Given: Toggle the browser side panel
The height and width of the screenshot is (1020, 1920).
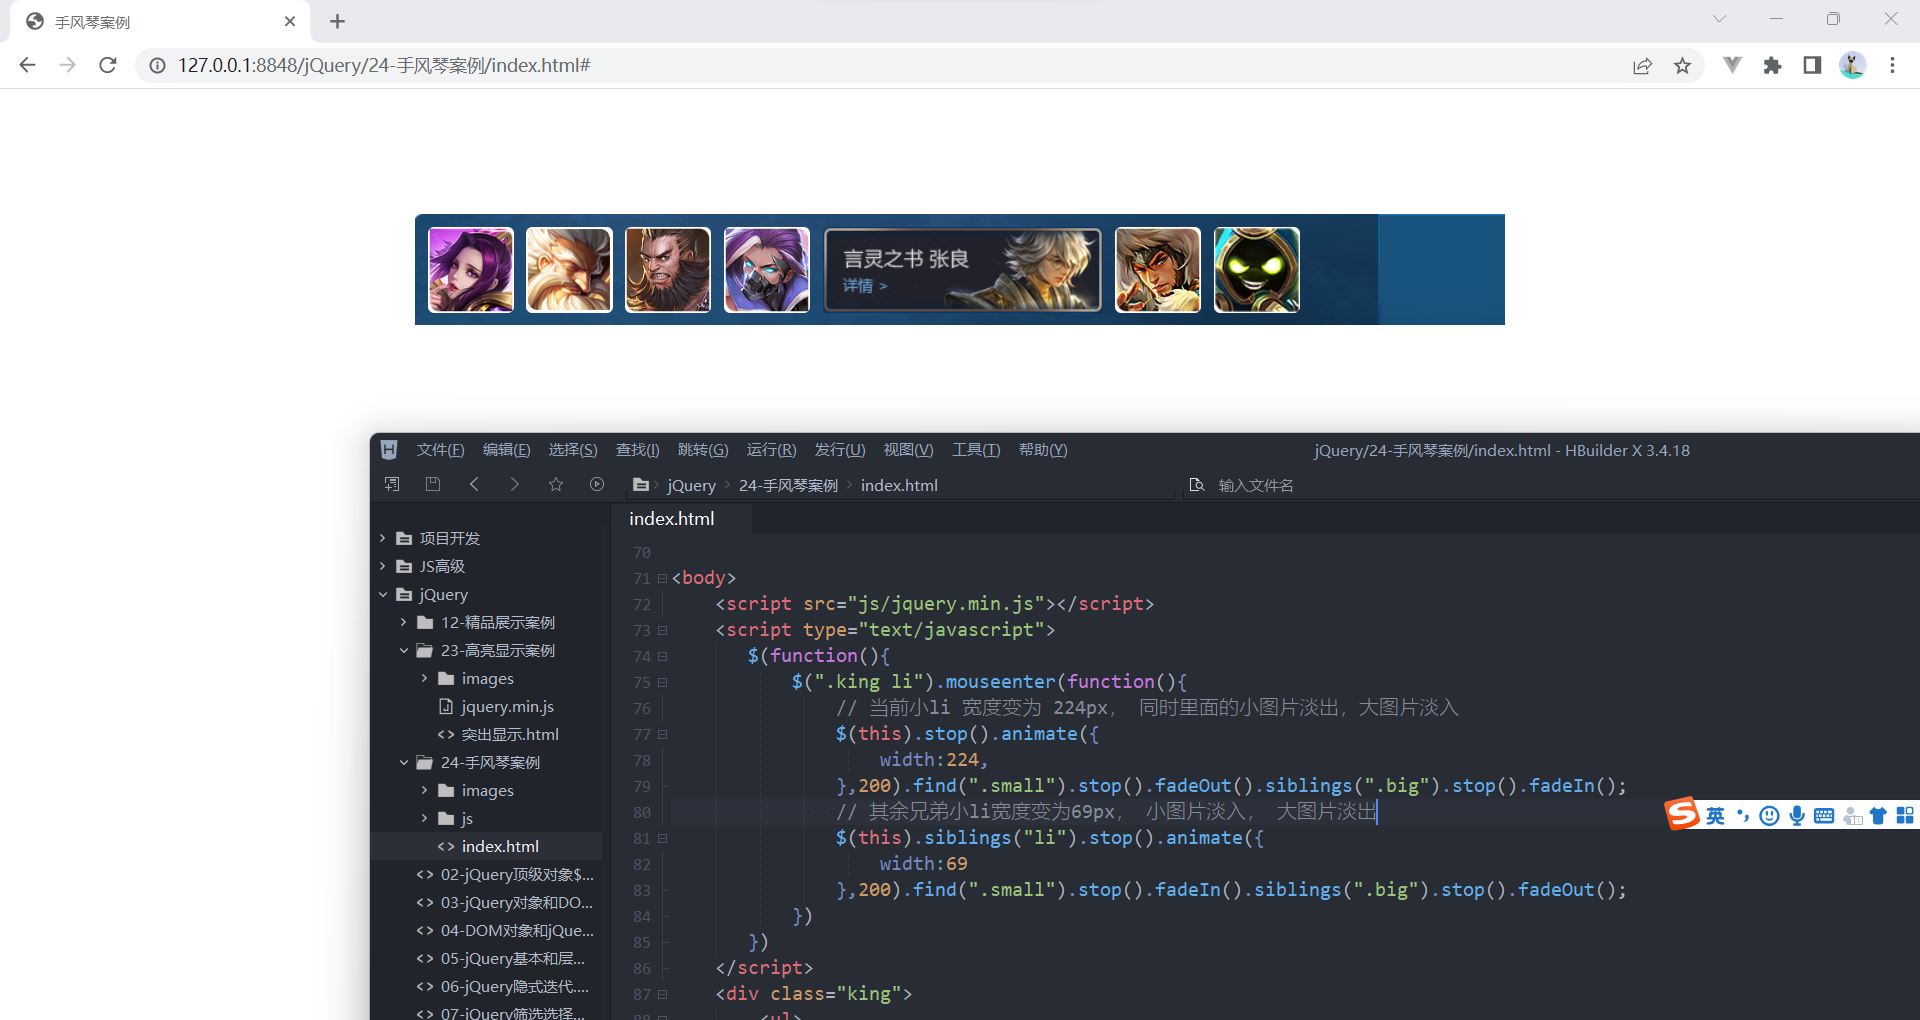Looking at the screenshot, I should [1812, 65].
